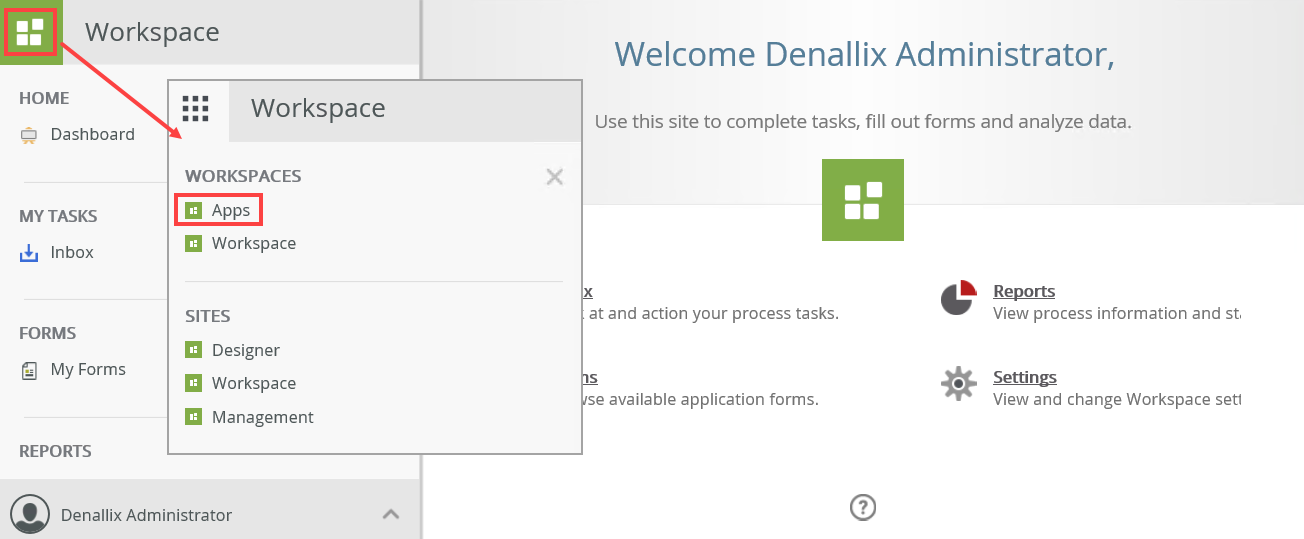Click the Reports pie chart icon
This screenshot has width=1304, height=539.
[x=958, y=298]
